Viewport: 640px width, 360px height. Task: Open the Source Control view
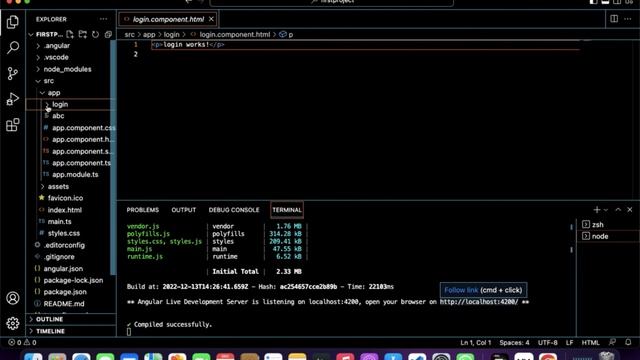(13, 73)
